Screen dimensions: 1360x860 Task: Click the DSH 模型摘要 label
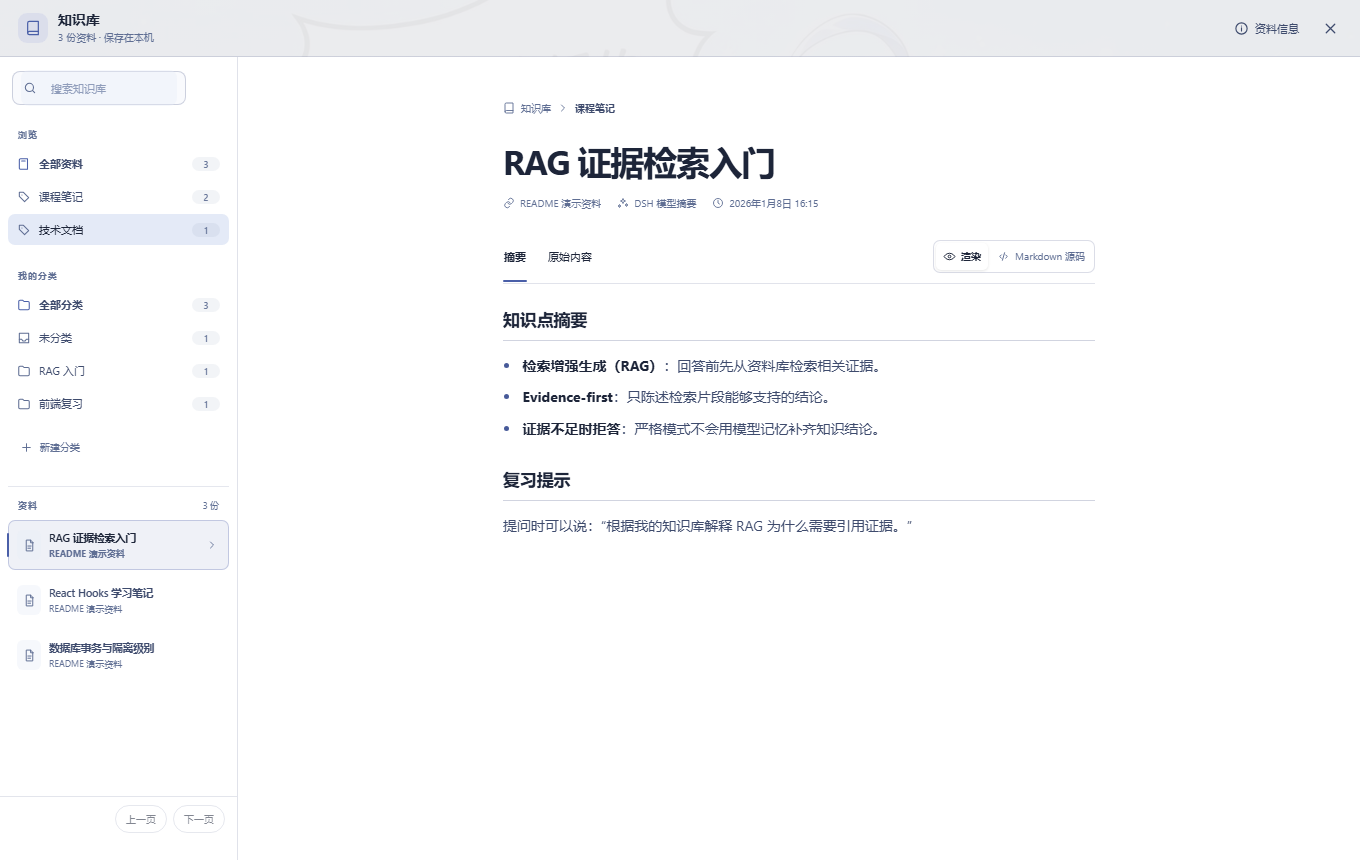[x=665, y=203]
